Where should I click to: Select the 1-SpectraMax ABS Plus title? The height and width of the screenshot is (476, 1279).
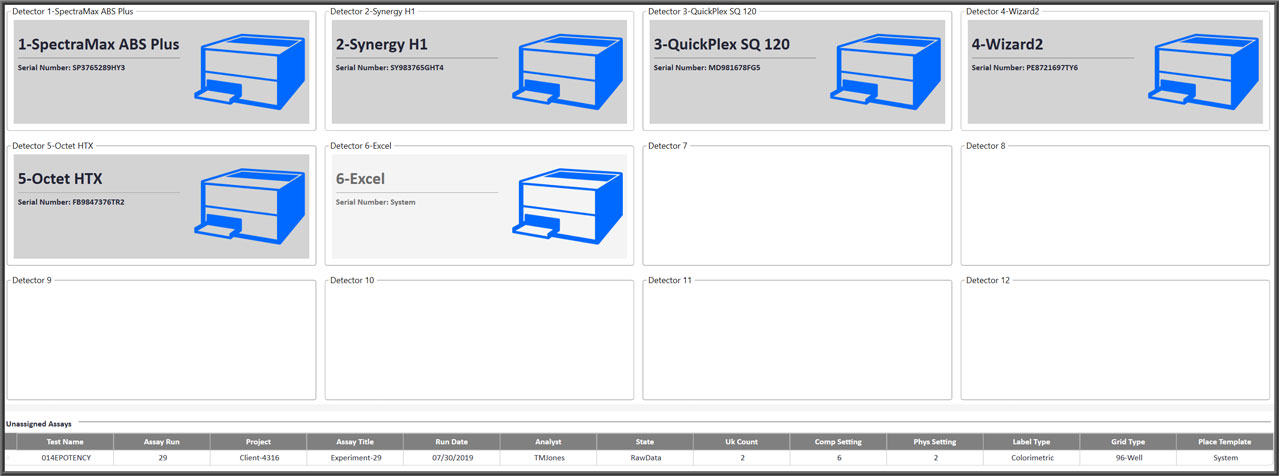coord(98,45)
